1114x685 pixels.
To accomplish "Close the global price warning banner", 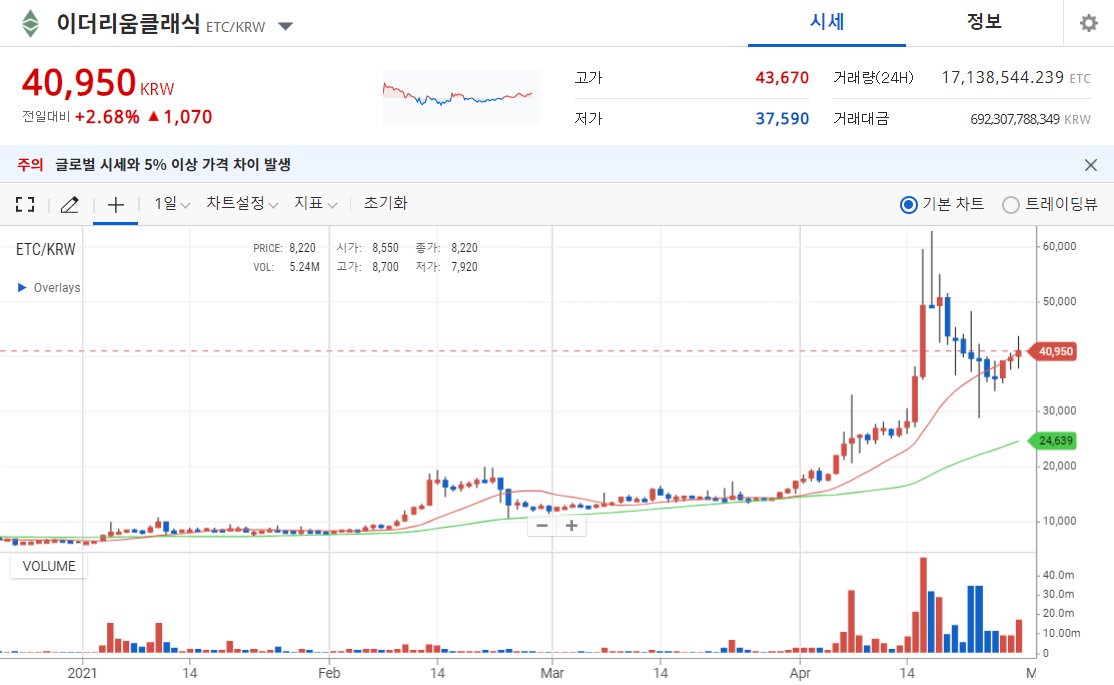I will click(1091, 165).
